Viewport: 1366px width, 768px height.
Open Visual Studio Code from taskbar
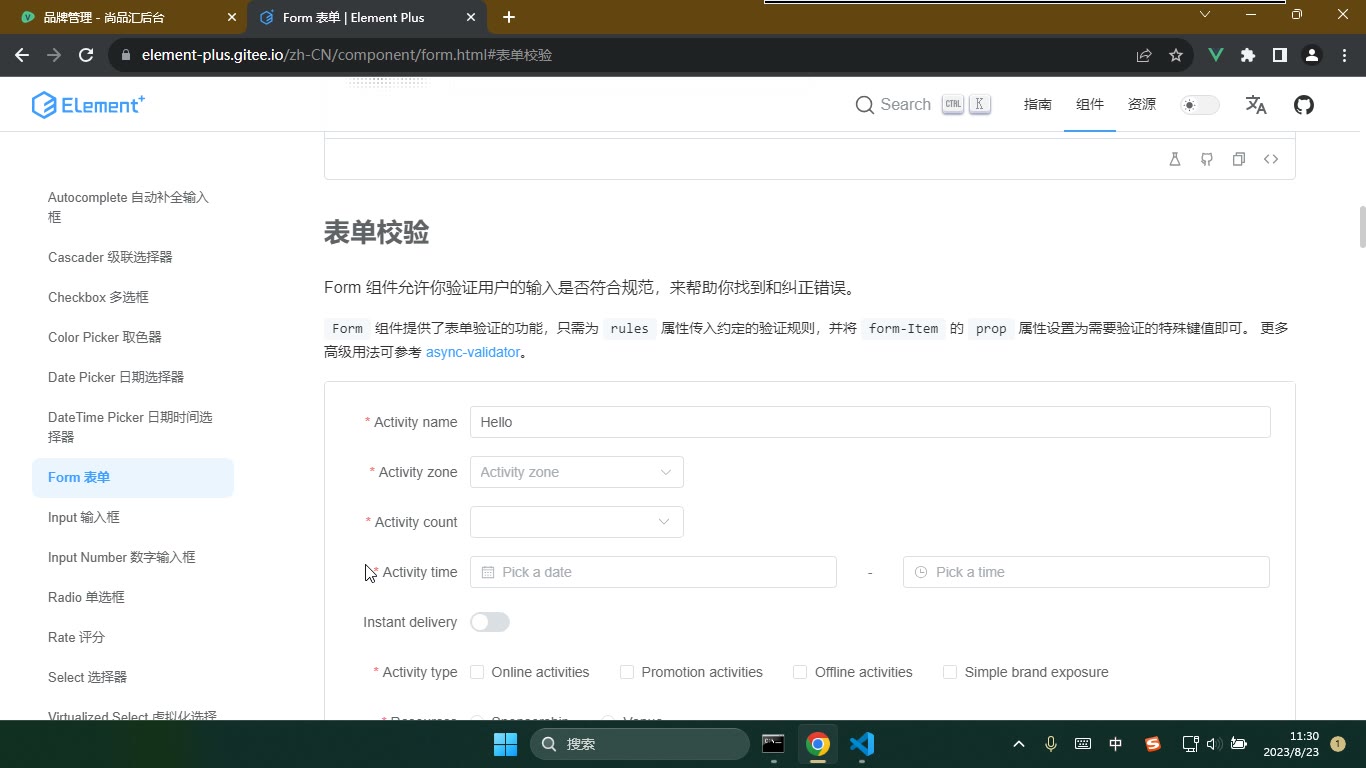[862, 744]
